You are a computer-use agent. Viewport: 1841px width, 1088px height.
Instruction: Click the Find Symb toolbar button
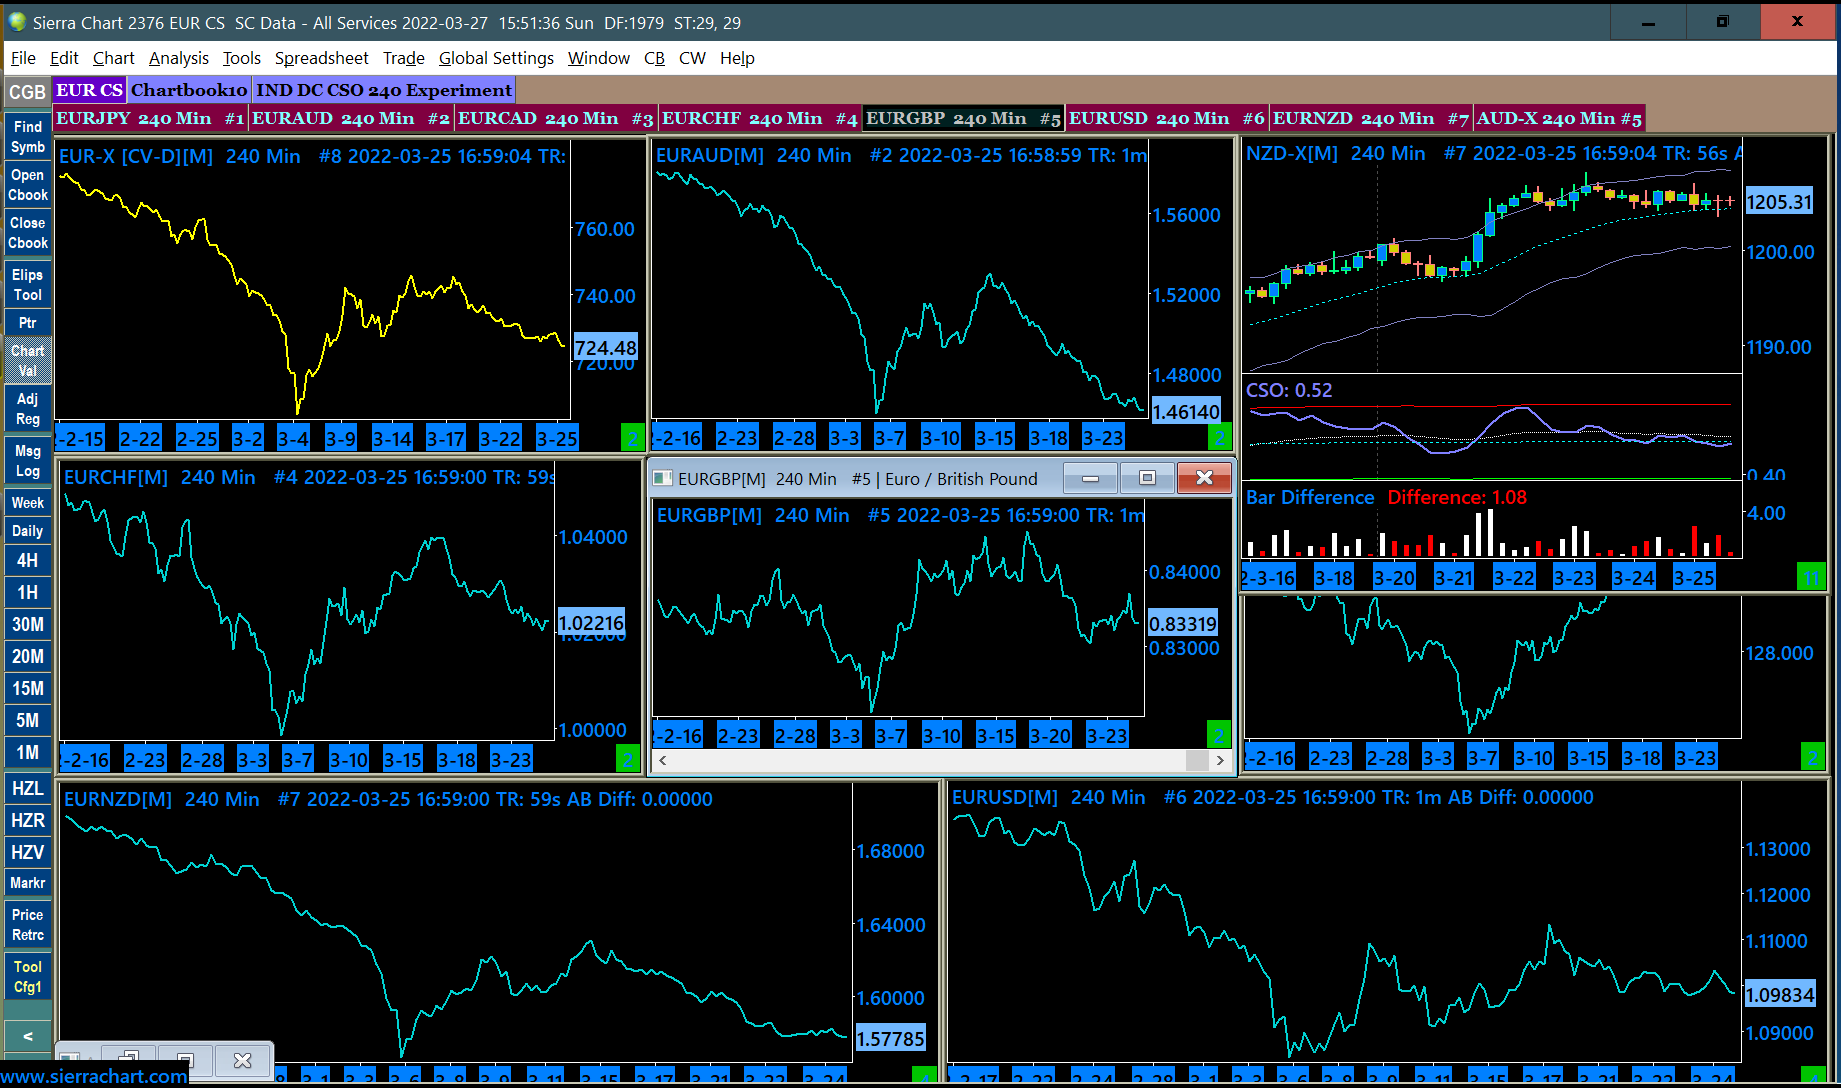(x=28, y=137)
